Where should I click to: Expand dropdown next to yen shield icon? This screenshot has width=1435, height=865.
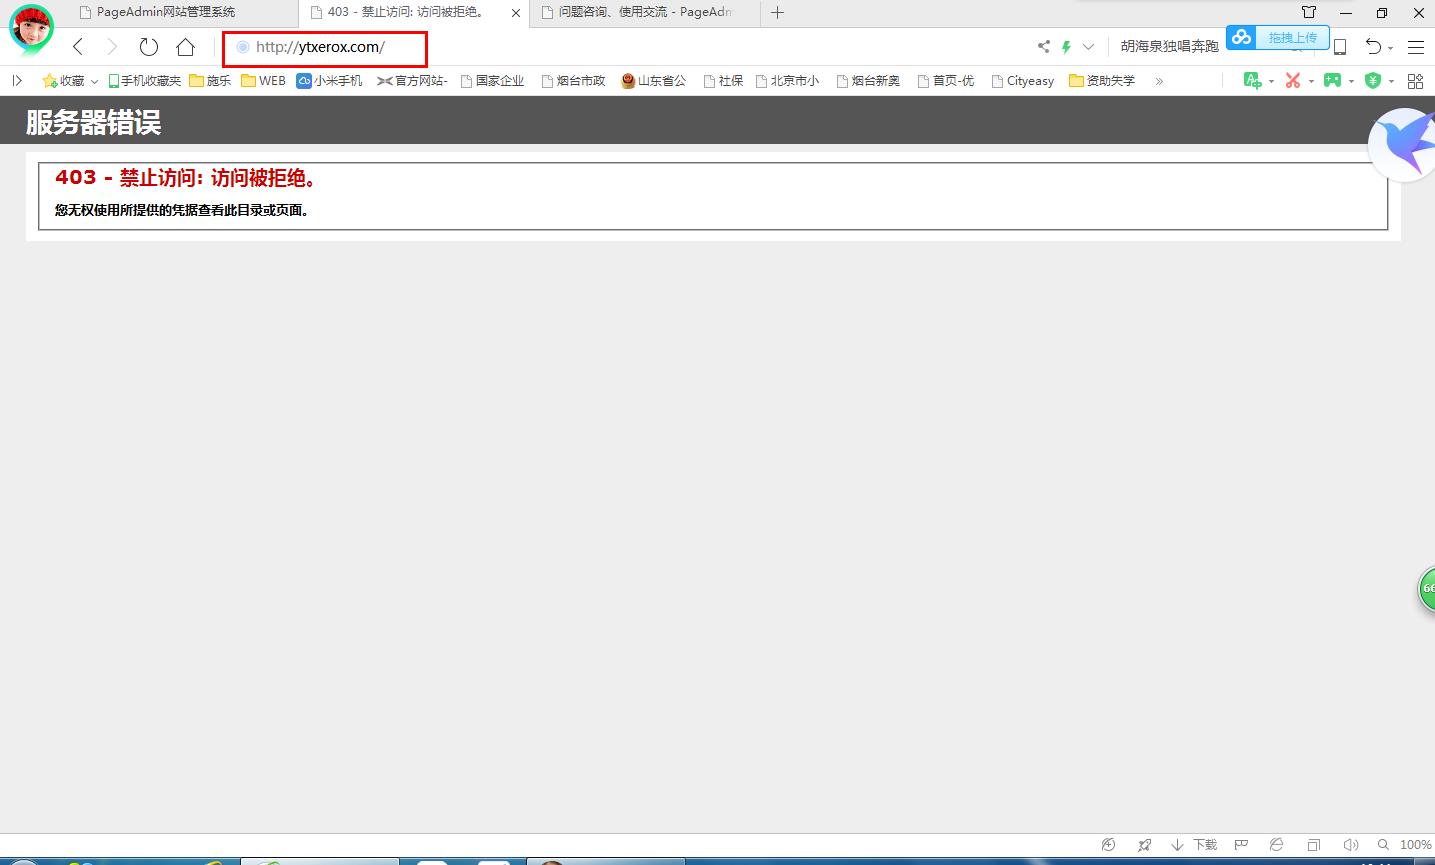[x=1391, y=82]
